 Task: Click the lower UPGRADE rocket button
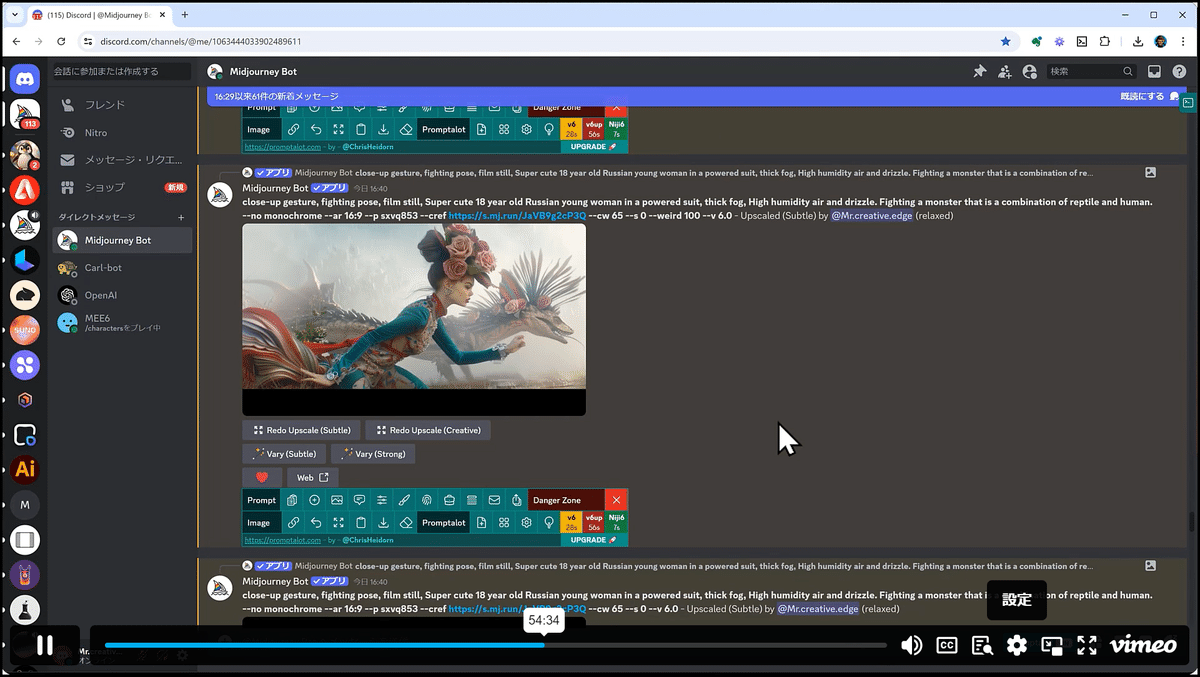click(594, 540)
